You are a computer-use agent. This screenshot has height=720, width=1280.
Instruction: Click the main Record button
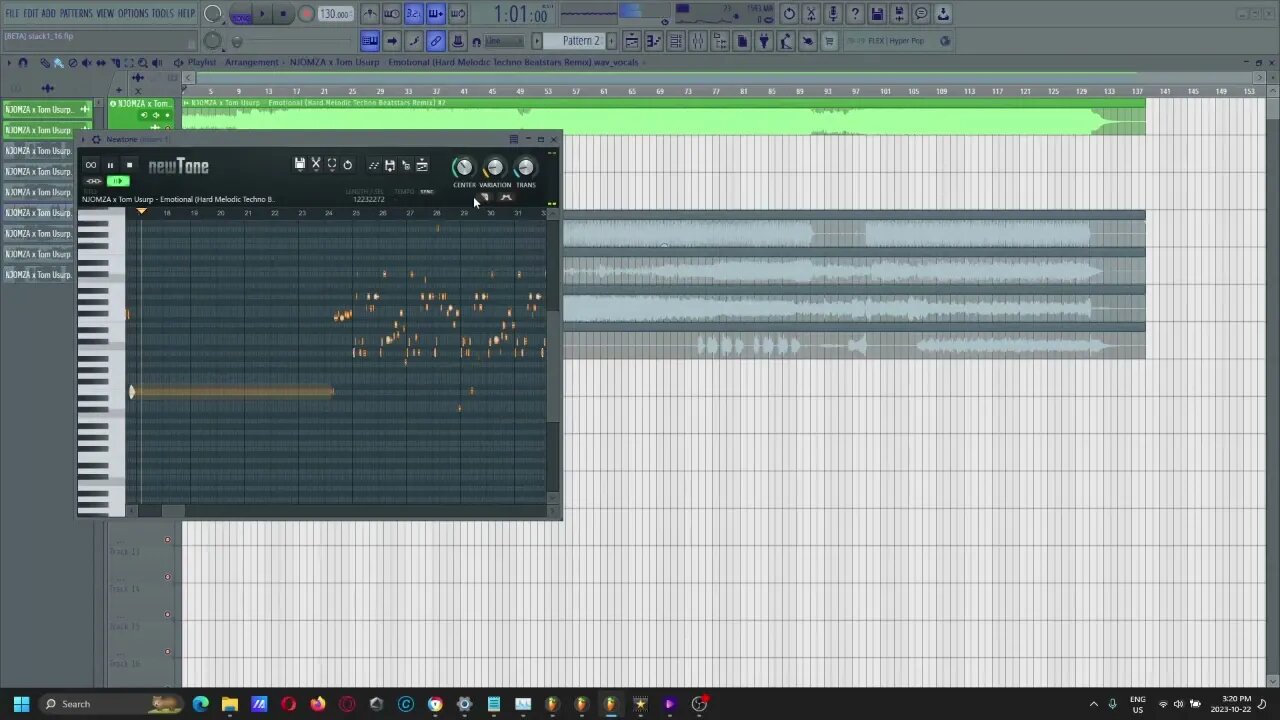[306, 14]
